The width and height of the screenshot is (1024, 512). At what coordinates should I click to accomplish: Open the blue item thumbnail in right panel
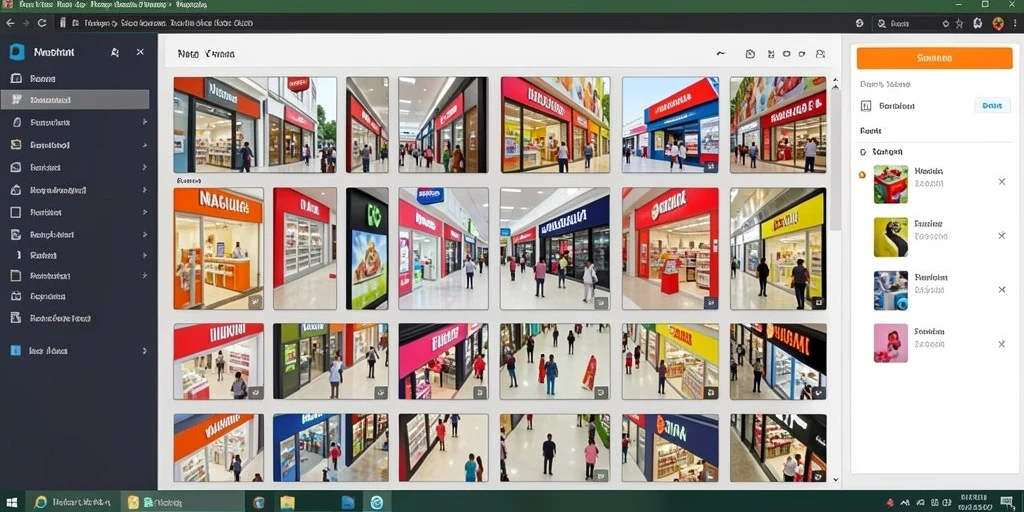pos(891,291)
